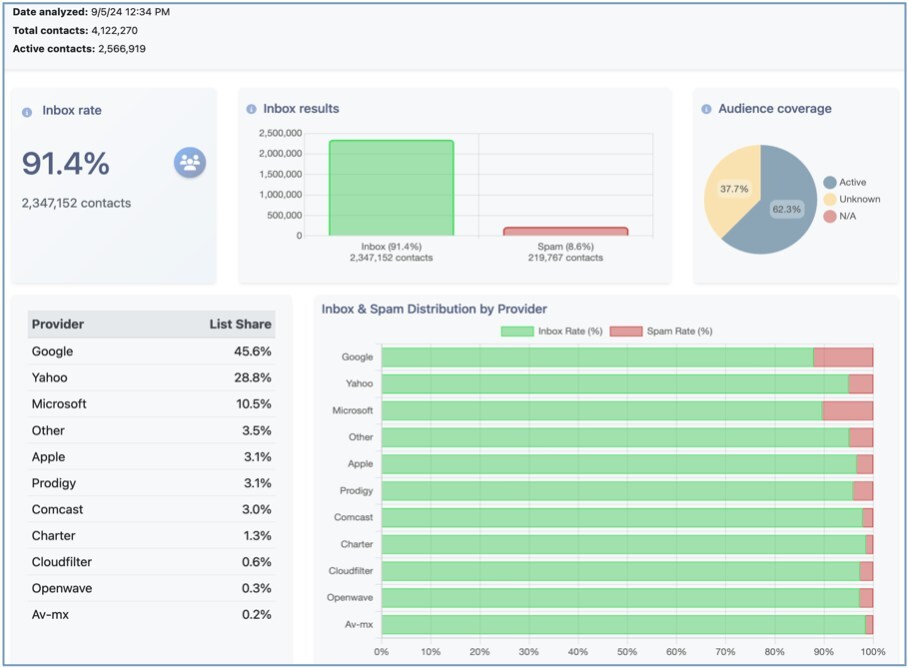The height and width of the screenshot is (668, 908).
Task: Select the Comcast row in provider table
Action: pos(151,510)
